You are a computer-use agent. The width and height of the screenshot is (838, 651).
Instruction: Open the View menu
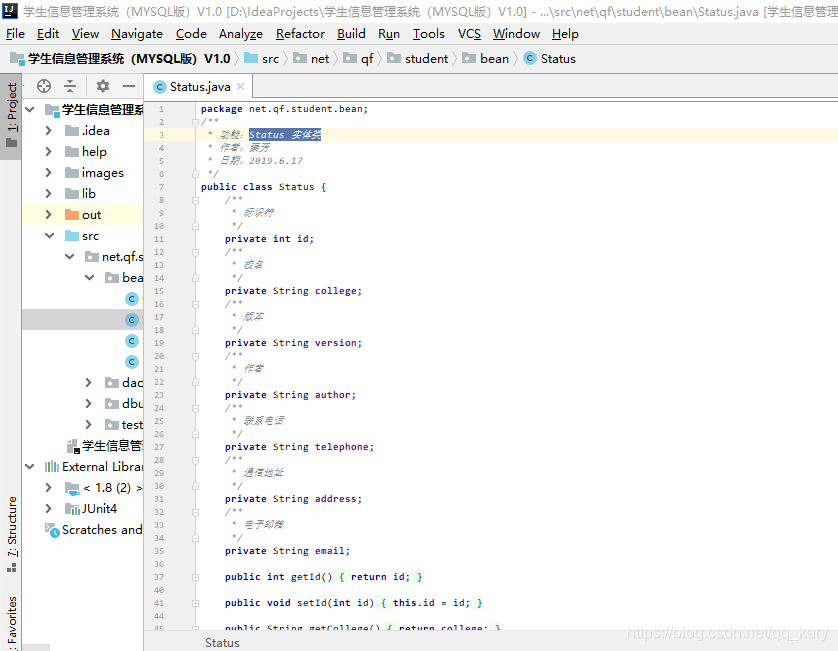tap(86, 34)
